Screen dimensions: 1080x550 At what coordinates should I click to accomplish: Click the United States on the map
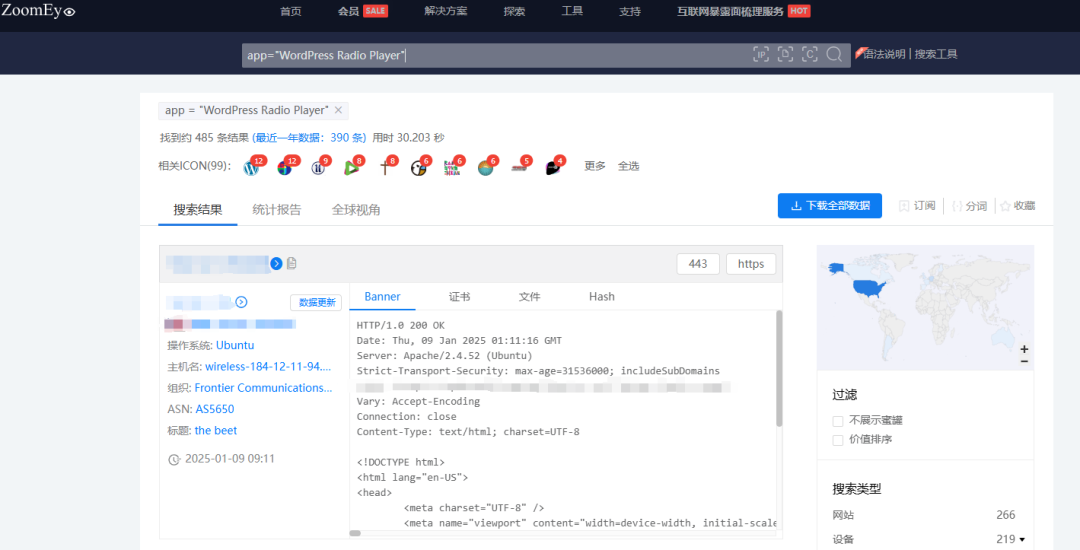869,288
